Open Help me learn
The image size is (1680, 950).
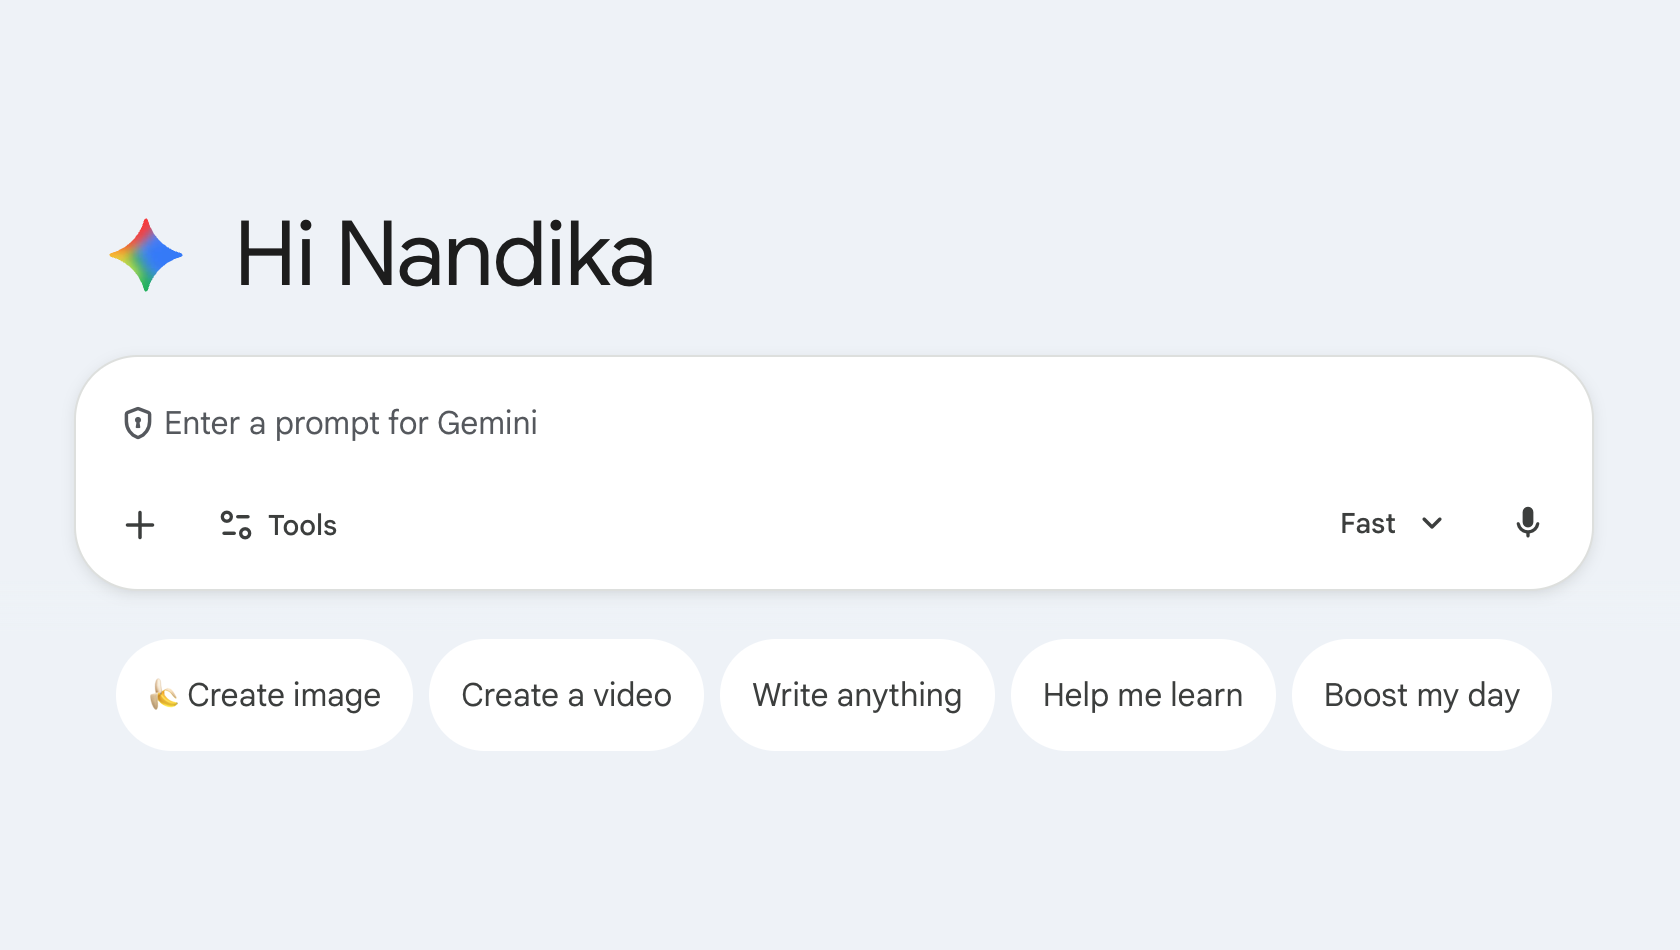click(x=1143, y=695)
